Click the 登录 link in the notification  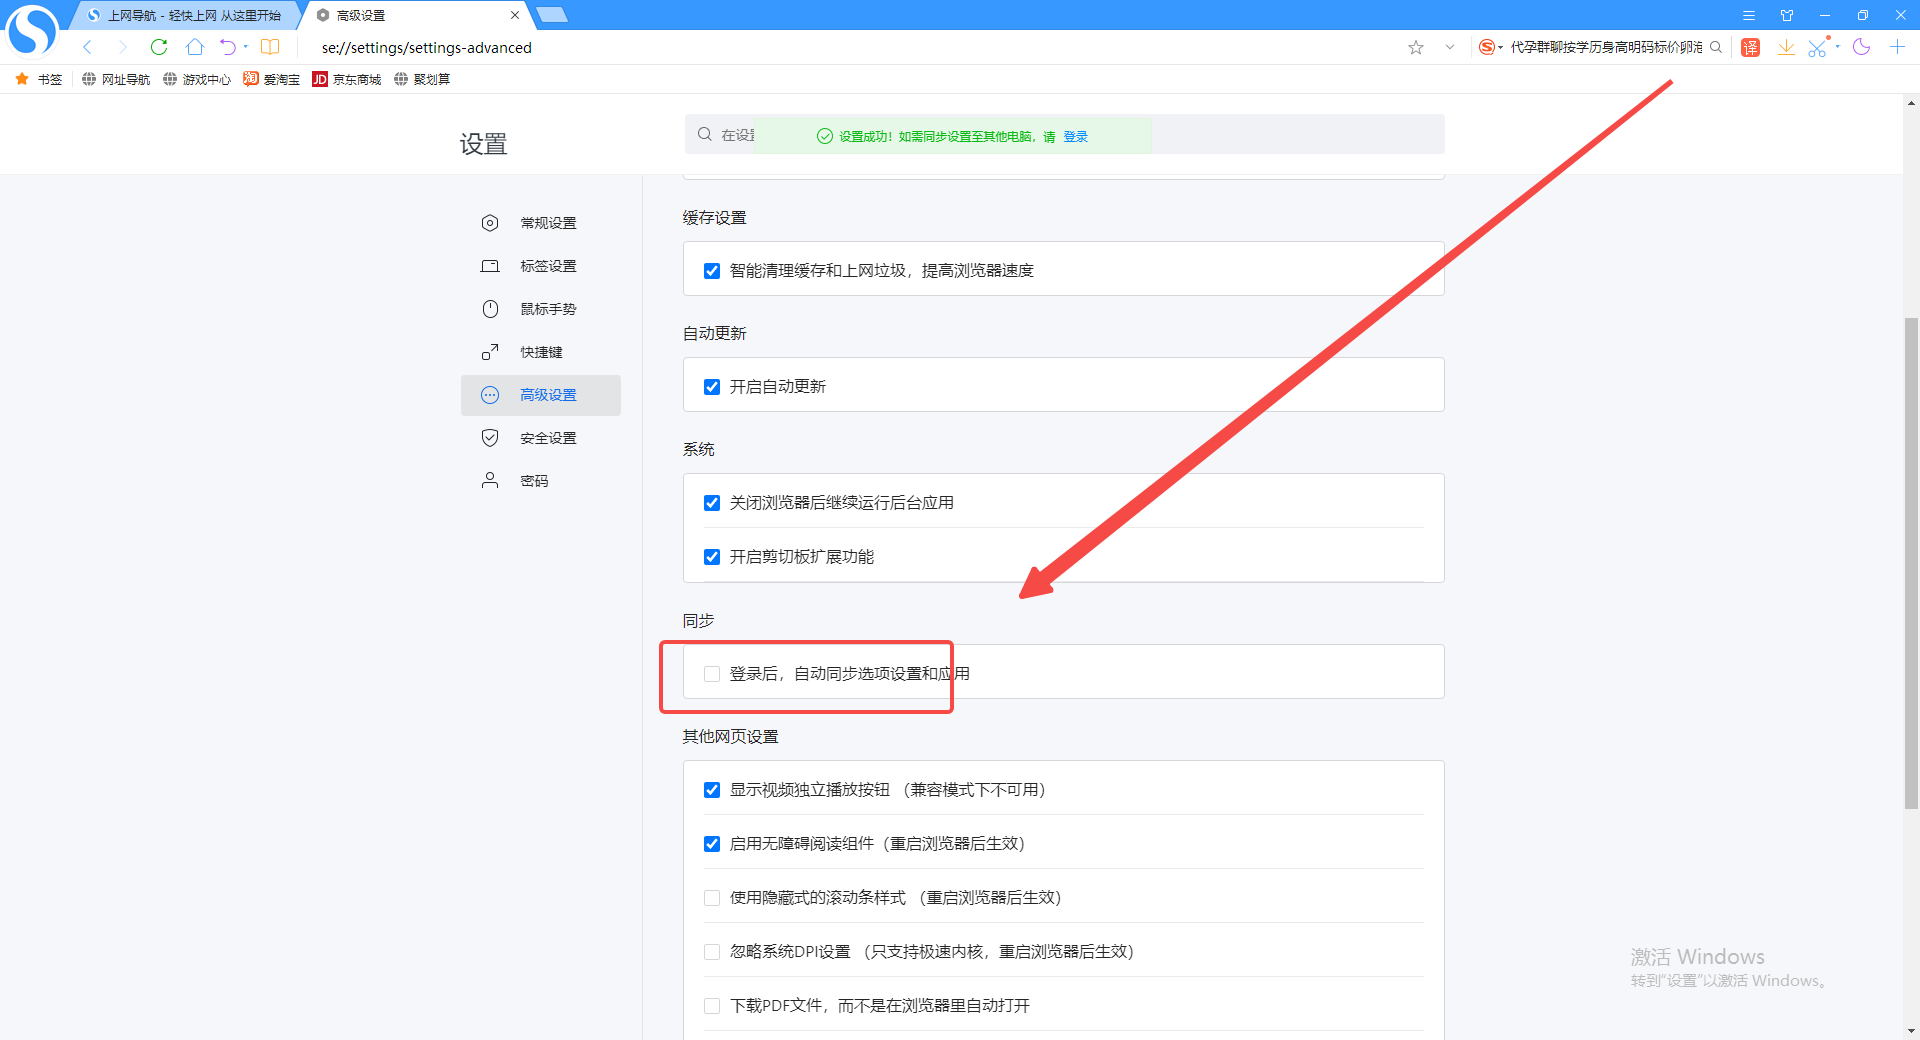(x=1075, y=136)
